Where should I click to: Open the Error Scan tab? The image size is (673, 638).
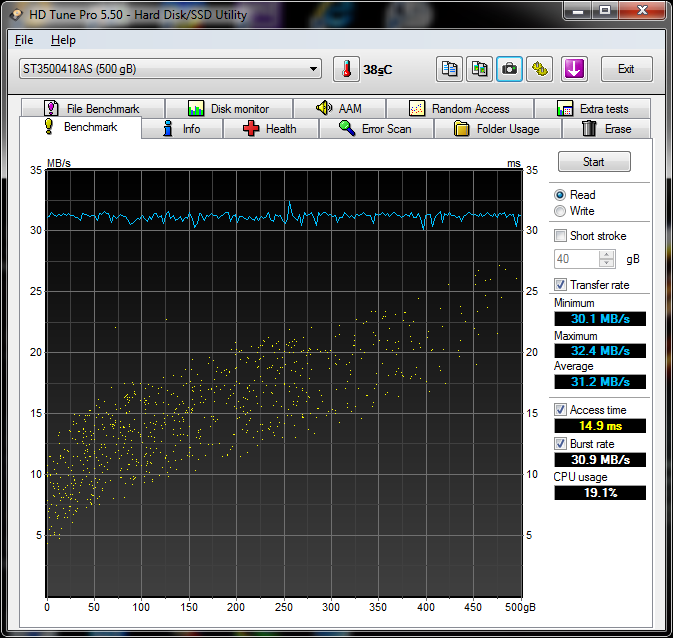click(x=375, y=129)
